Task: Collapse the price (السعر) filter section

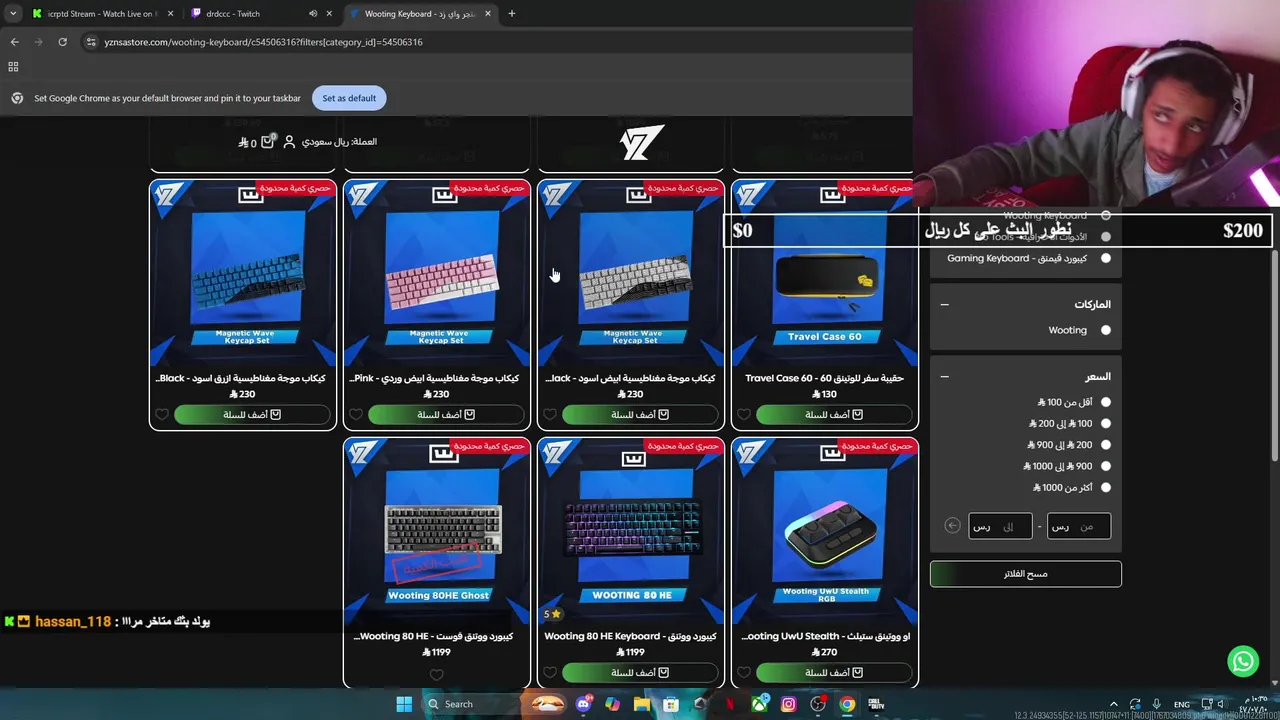Action: (x=944, y=377)
